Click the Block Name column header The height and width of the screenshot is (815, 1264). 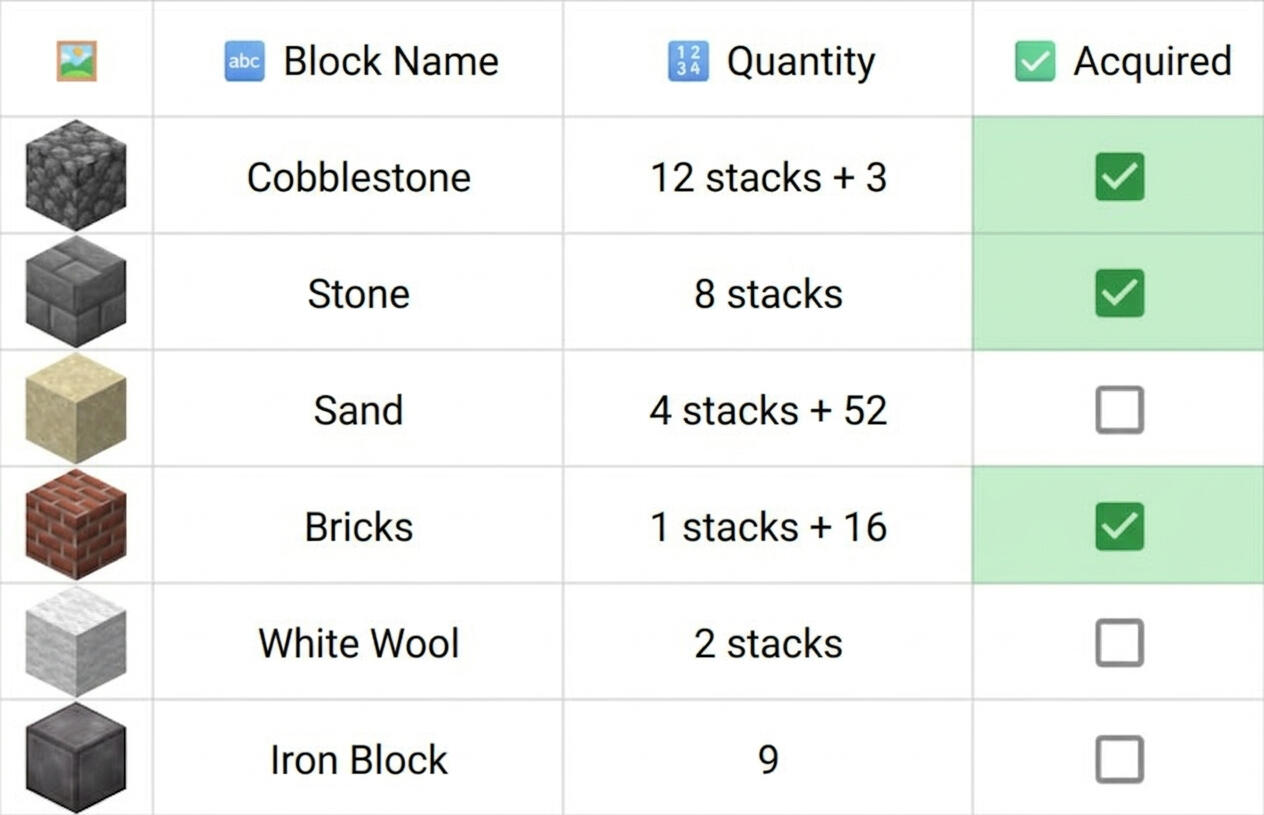390,61
